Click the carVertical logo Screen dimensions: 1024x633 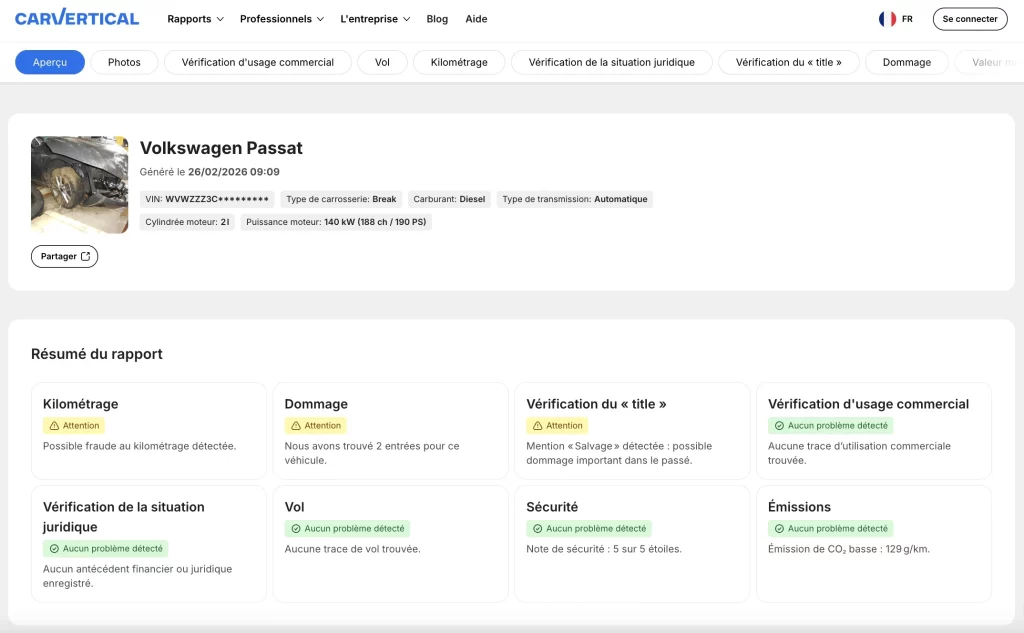(76, 18)
